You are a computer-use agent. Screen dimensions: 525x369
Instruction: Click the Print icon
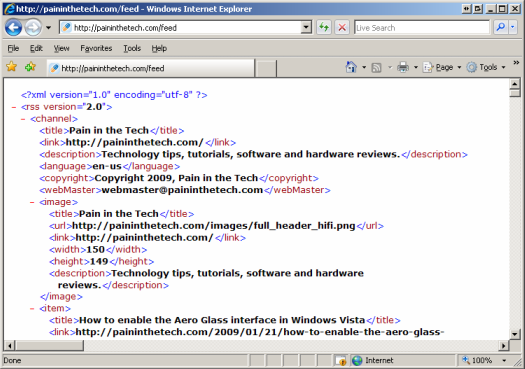pos(403,67)
